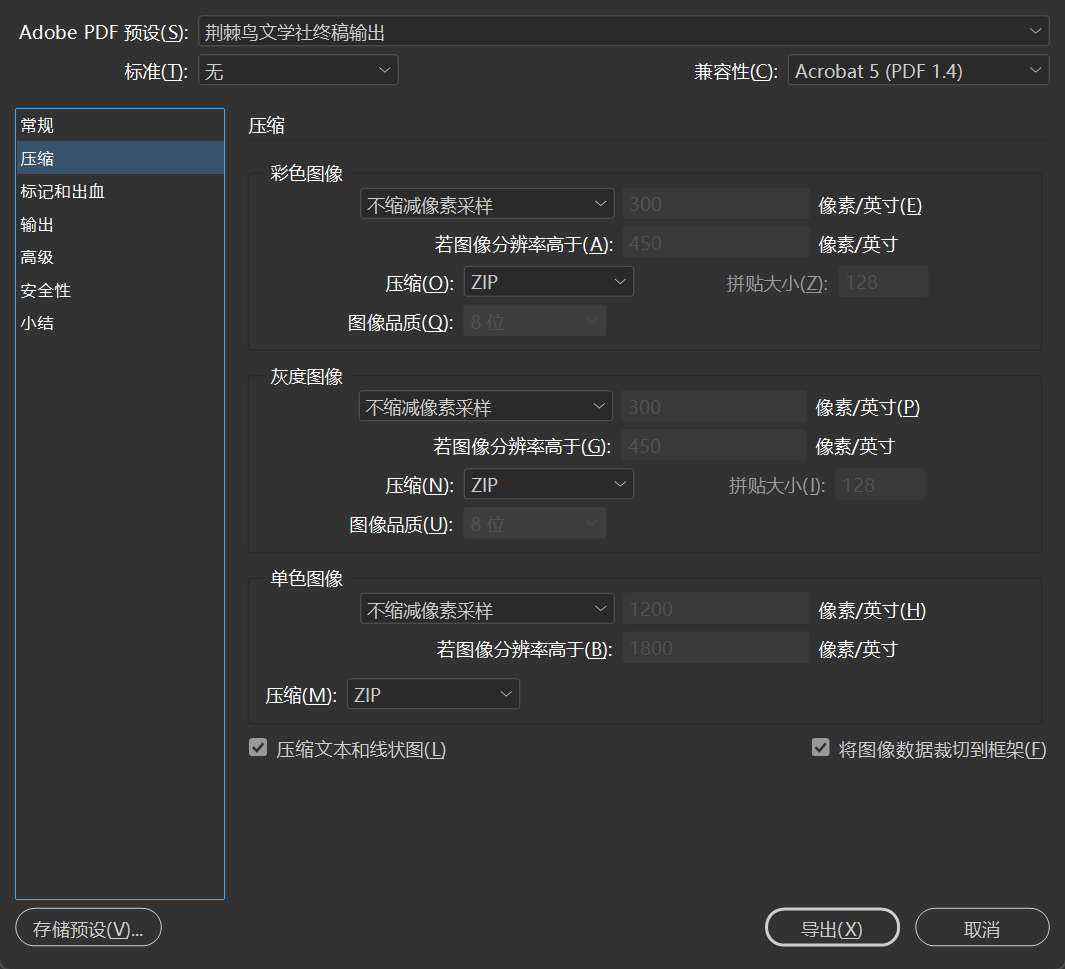The height and width of the screenshot is (969, 1065).
Task: Open 彩色图像 压缩 ZIP dropdown
Action: point(548,282)
